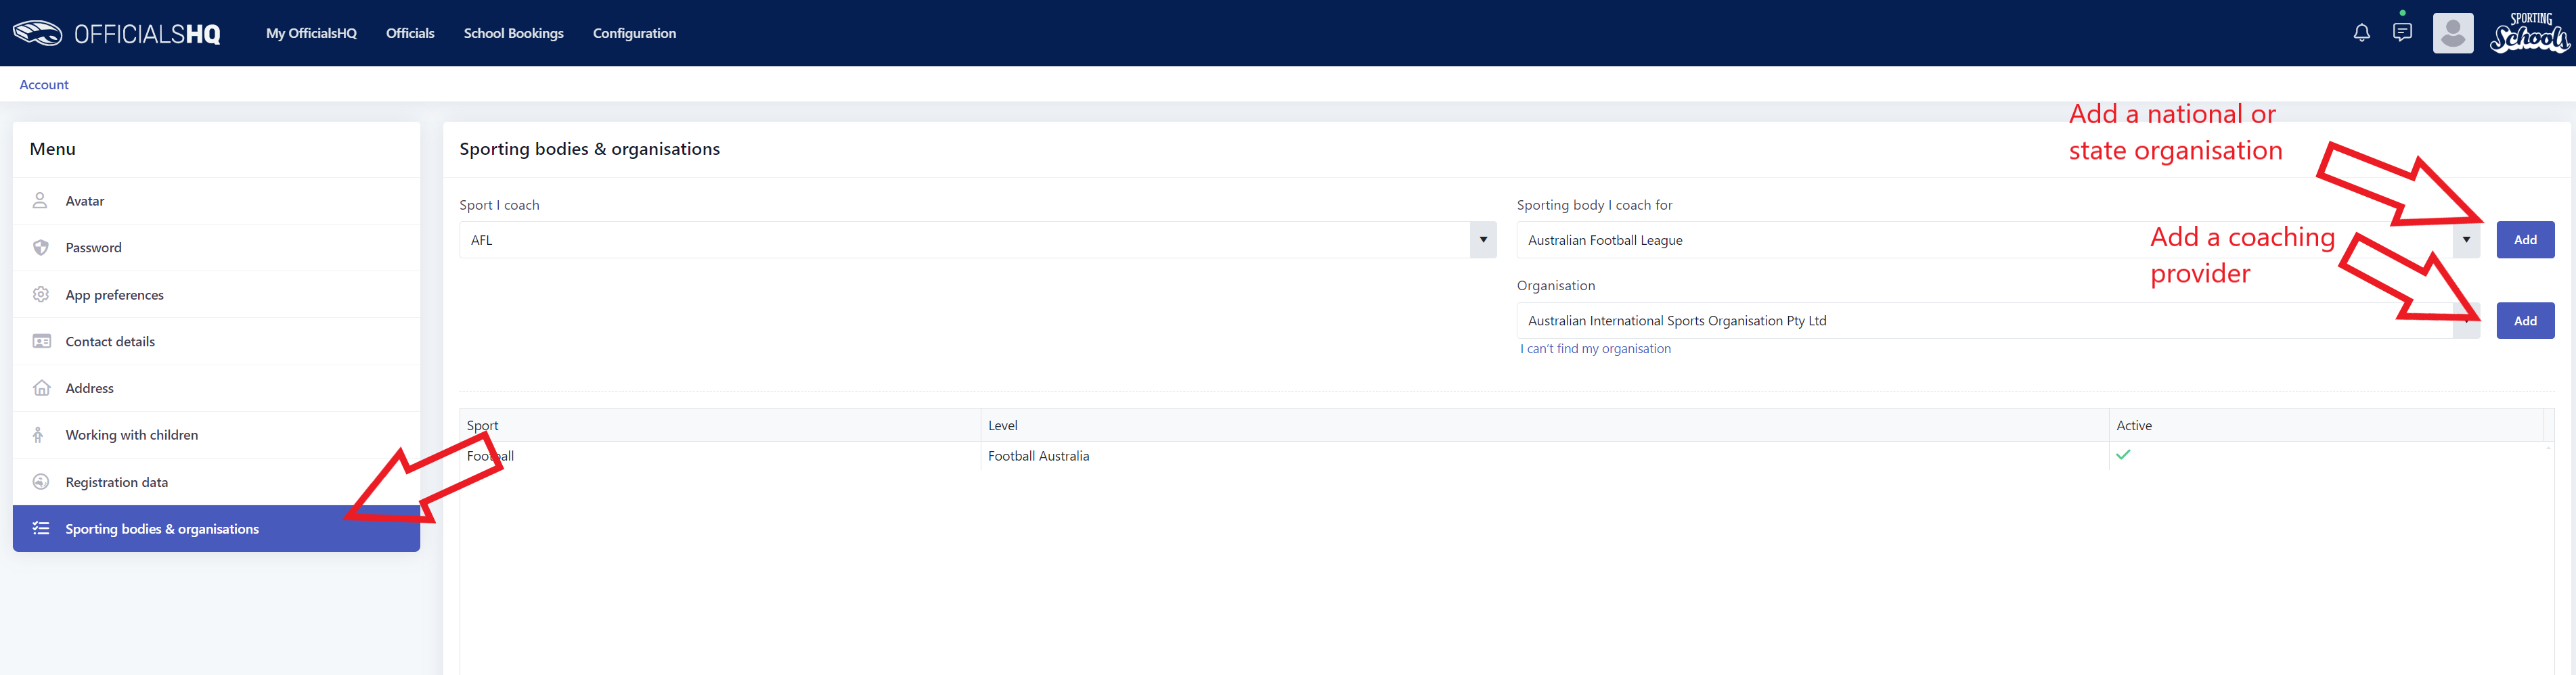The image size is (2576, 675).
Task: Open the messages chat icon
Action: point(2402,32)
